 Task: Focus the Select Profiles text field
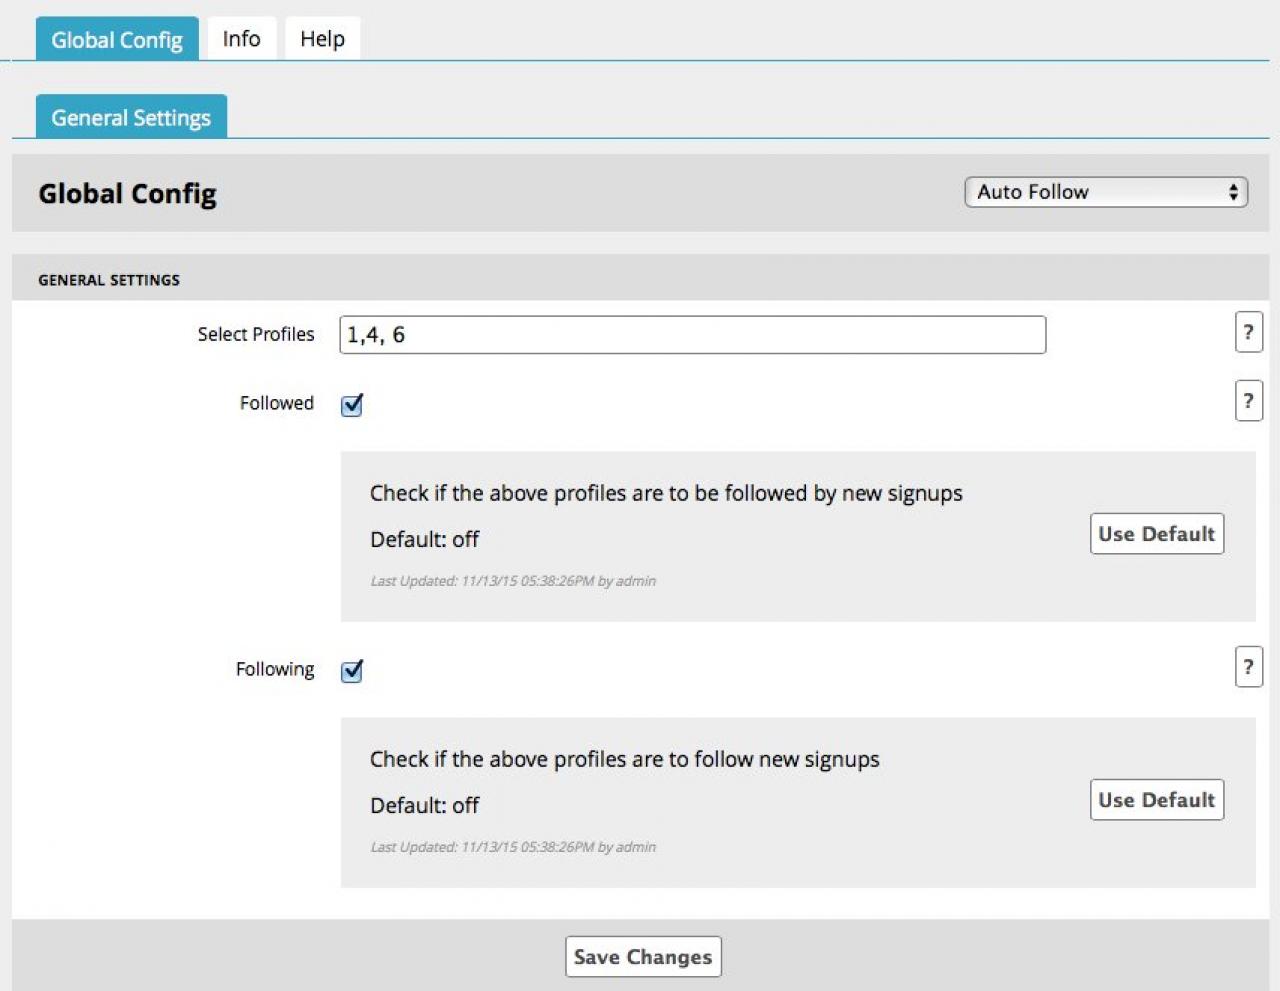pyautogui.click(x=692, y=335)
